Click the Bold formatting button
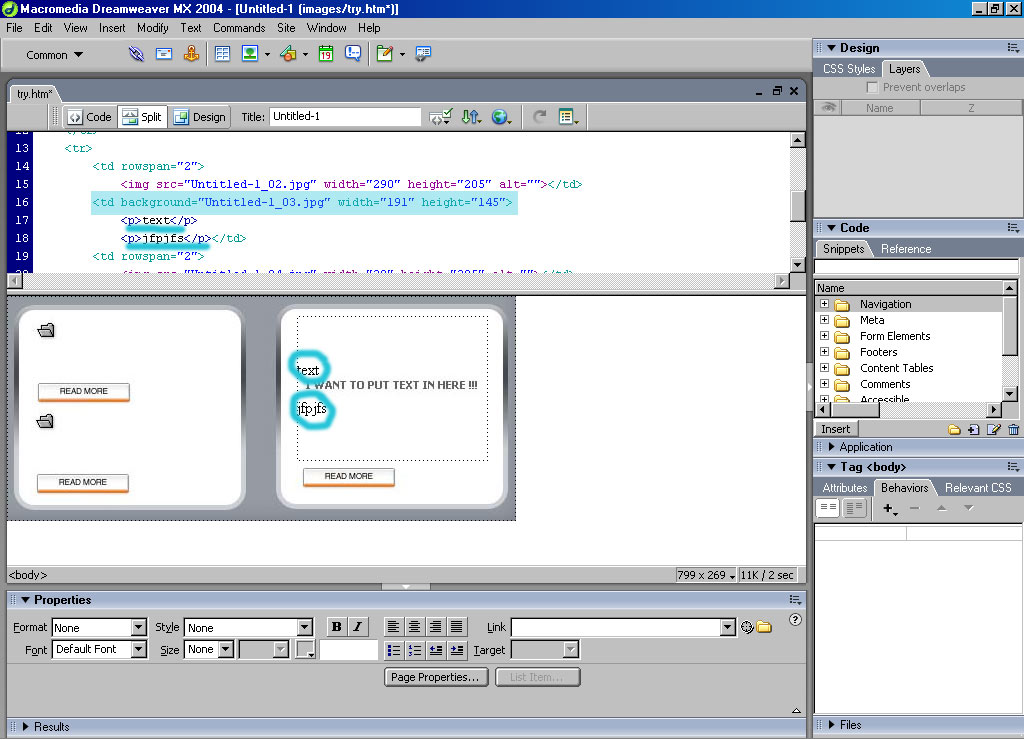1024x740 pixels. tap(336, 627)
